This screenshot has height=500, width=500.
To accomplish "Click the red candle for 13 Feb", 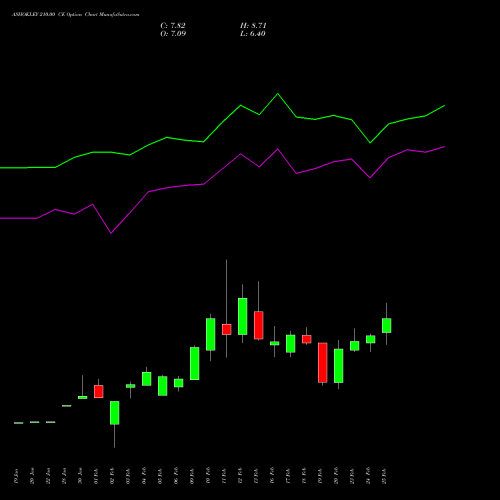I will (259, 325).
